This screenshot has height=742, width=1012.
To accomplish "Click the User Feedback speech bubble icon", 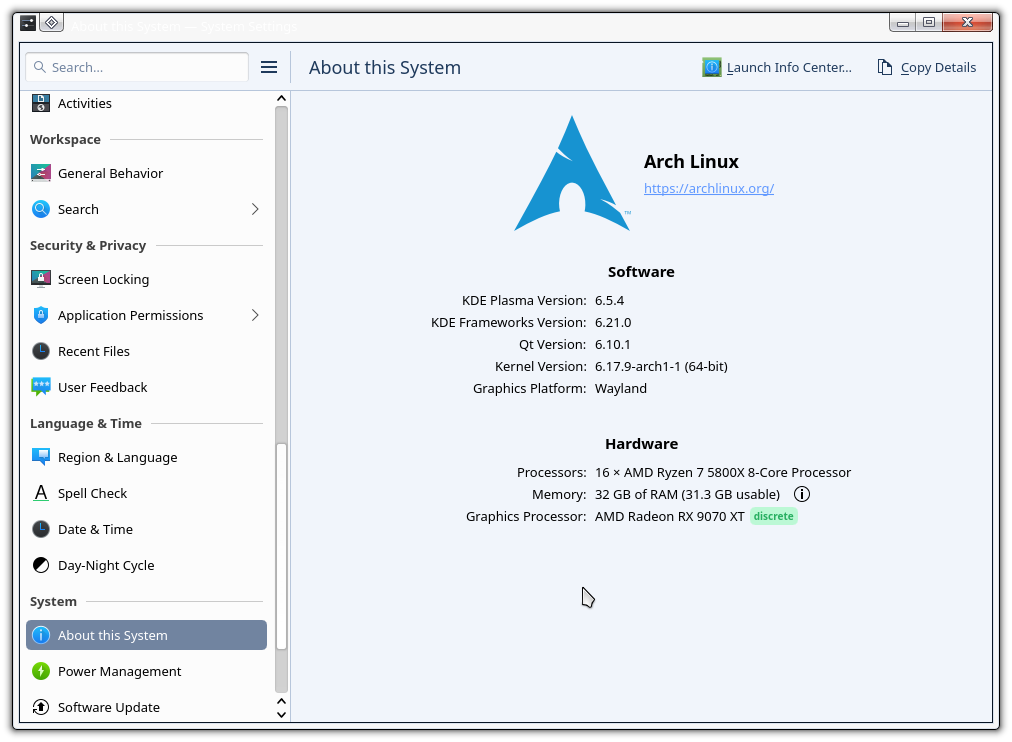I will pos(41,387).
